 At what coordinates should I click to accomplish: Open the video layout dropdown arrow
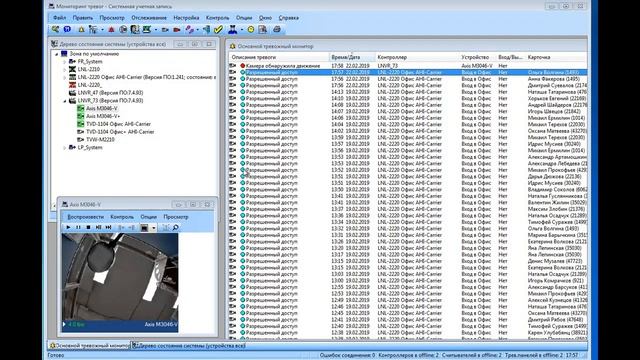153,228
